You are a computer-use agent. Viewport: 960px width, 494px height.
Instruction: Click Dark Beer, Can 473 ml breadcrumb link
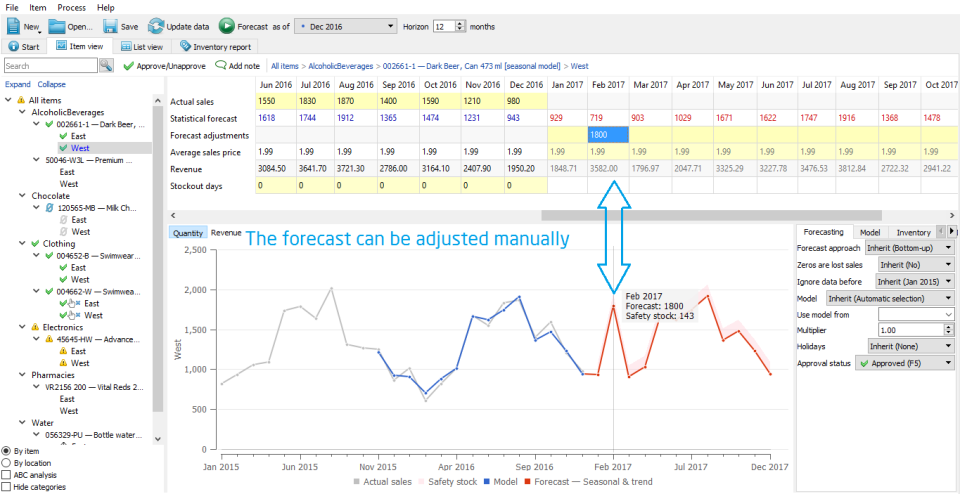click(471, 65)
